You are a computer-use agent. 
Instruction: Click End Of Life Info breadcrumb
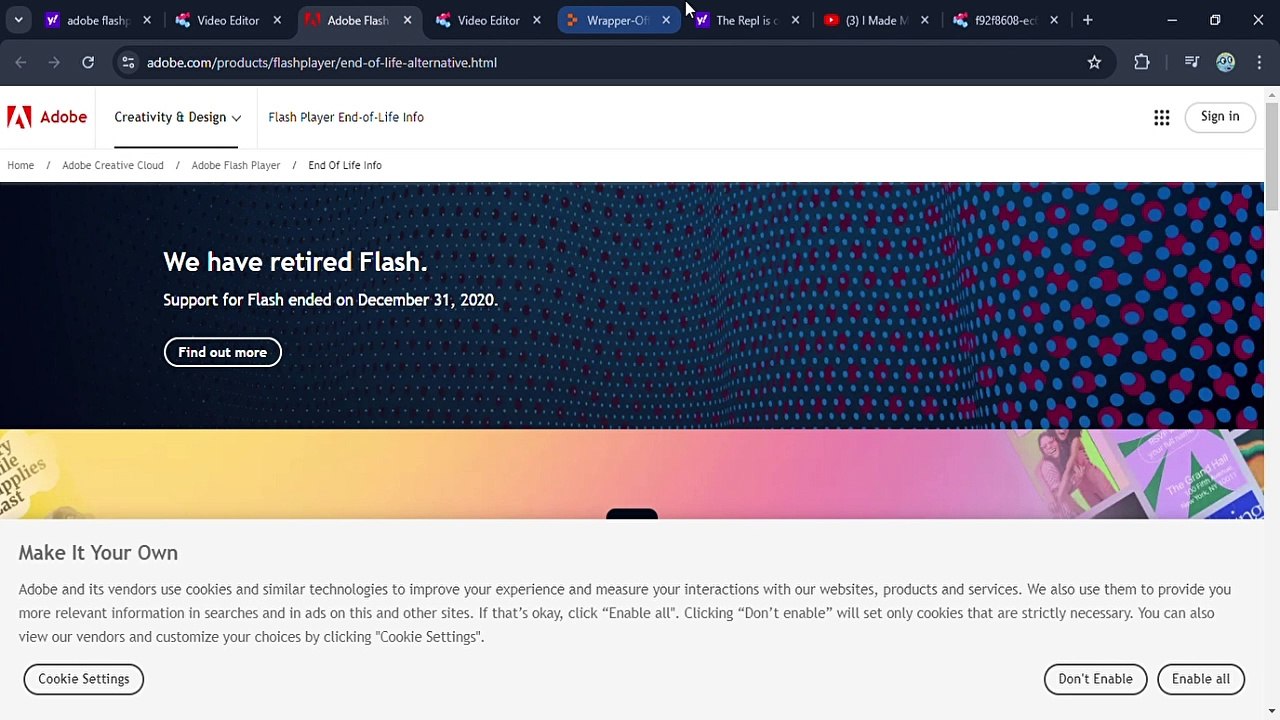tap(345, 165)
